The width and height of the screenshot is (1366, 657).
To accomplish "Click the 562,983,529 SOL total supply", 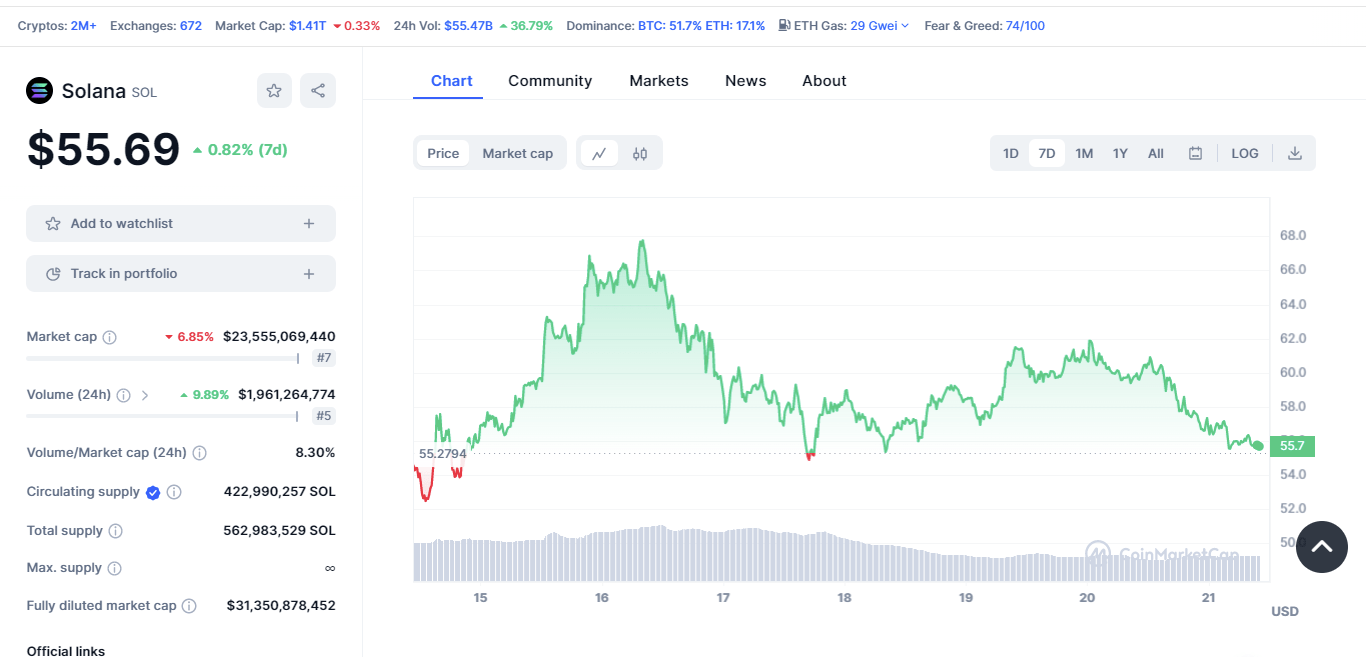I will 280,531.
